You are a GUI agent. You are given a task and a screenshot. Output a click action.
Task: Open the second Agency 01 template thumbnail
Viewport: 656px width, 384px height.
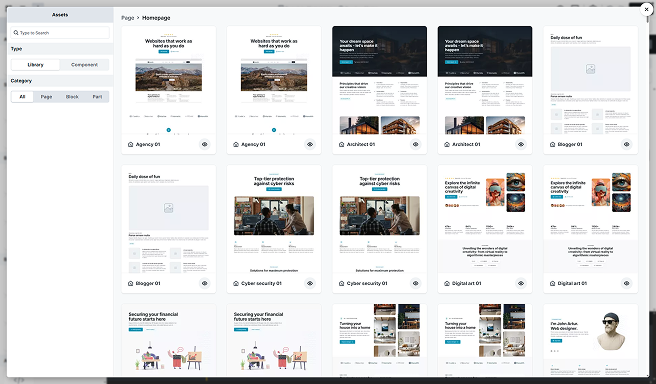click(274, 80)
